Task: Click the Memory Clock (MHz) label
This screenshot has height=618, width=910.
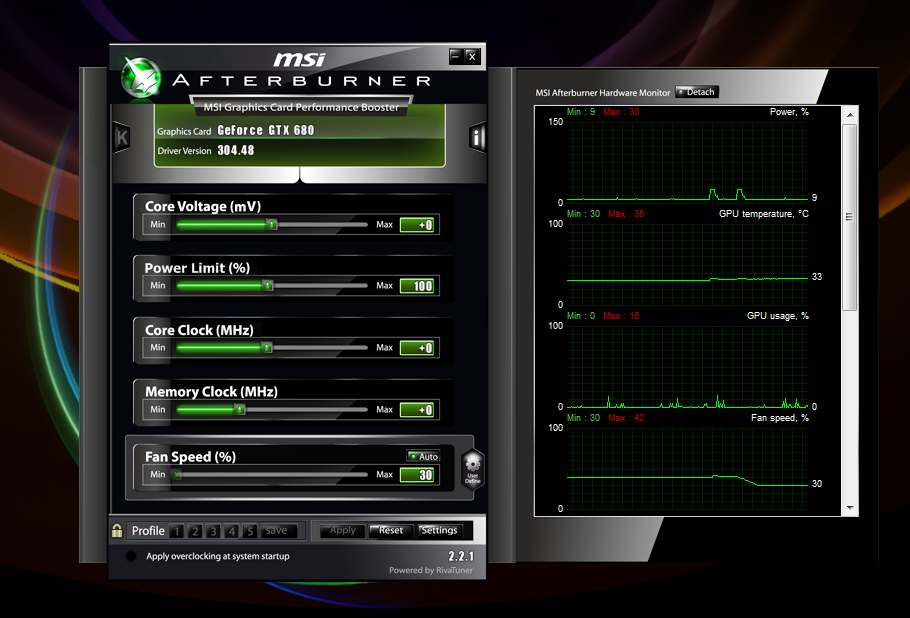Action: click(x=211, y=392)
